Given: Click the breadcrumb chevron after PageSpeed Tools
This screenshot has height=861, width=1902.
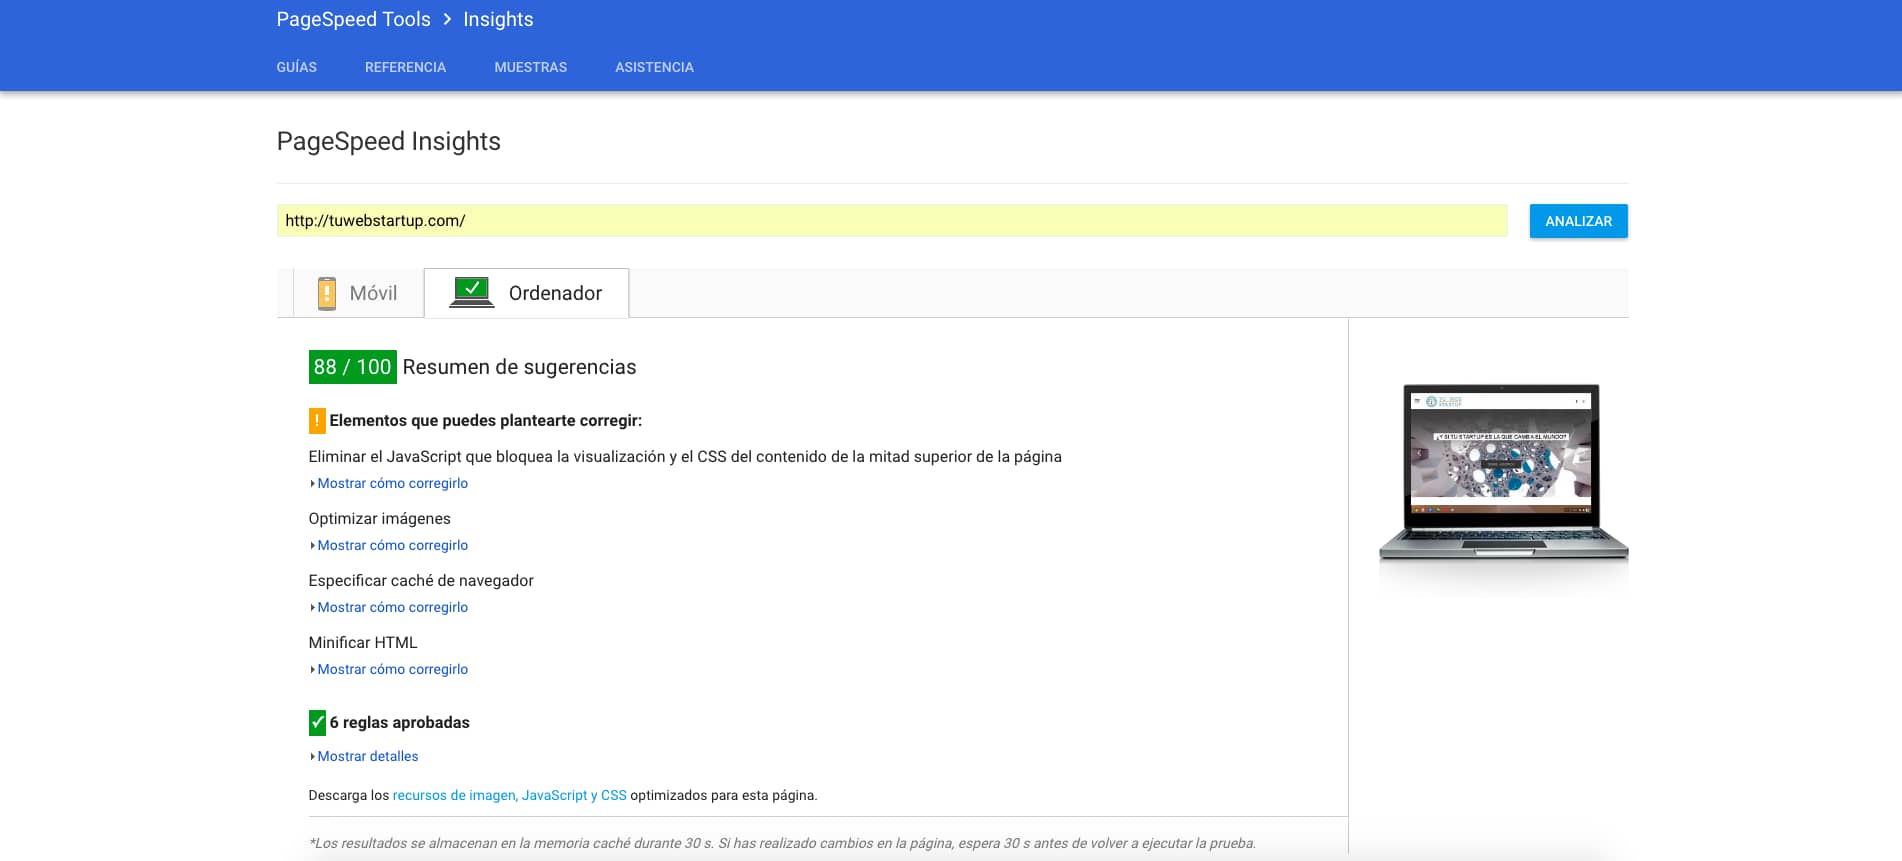Looking at the screenshot, I should pyautogui.click(x=447, y=19).
